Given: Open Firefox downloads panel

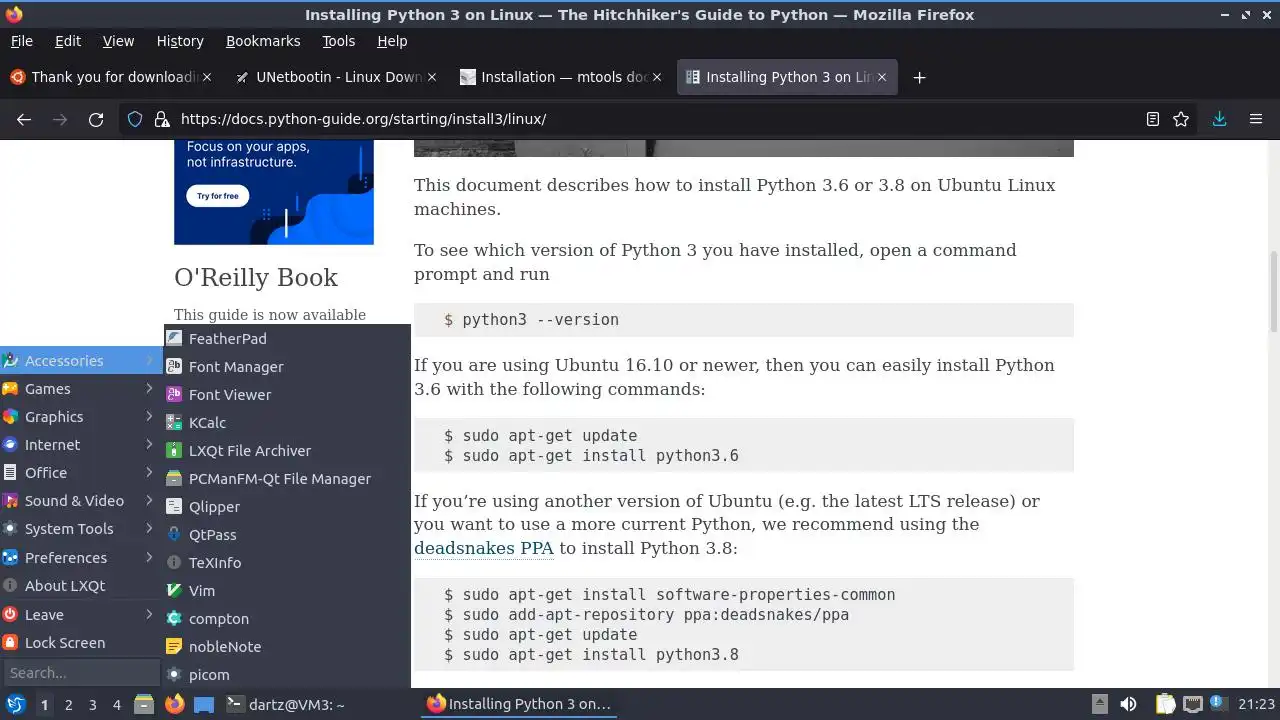Looking at the screenshot, I should 1219,119.
